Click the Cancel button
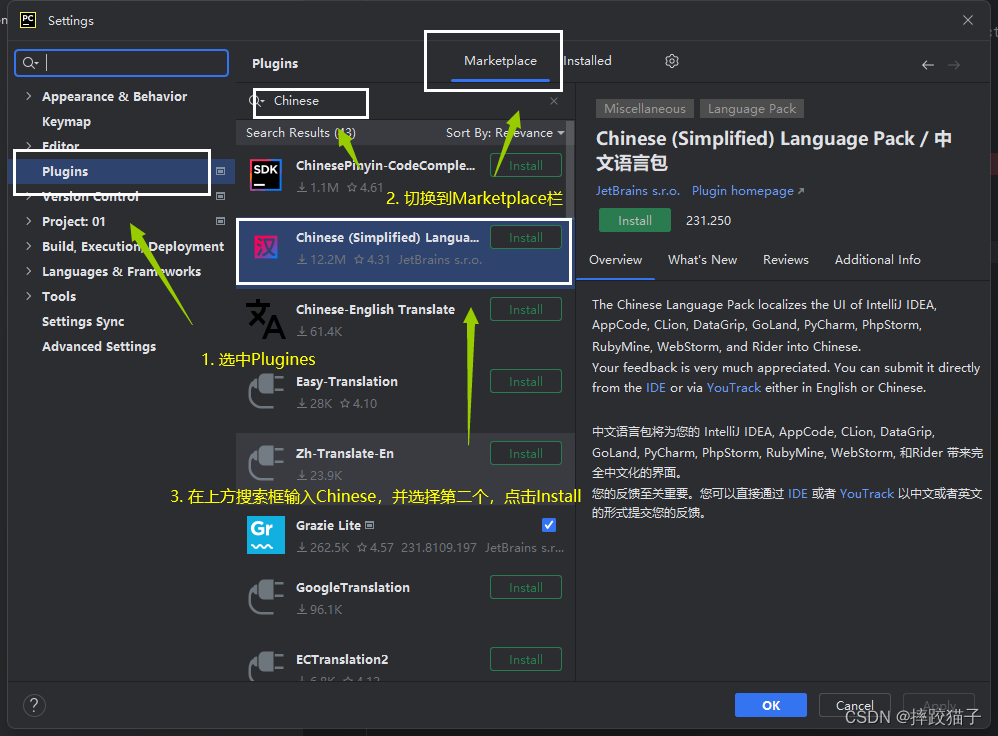This screenshot has width=998, height=736. (854, 705)
